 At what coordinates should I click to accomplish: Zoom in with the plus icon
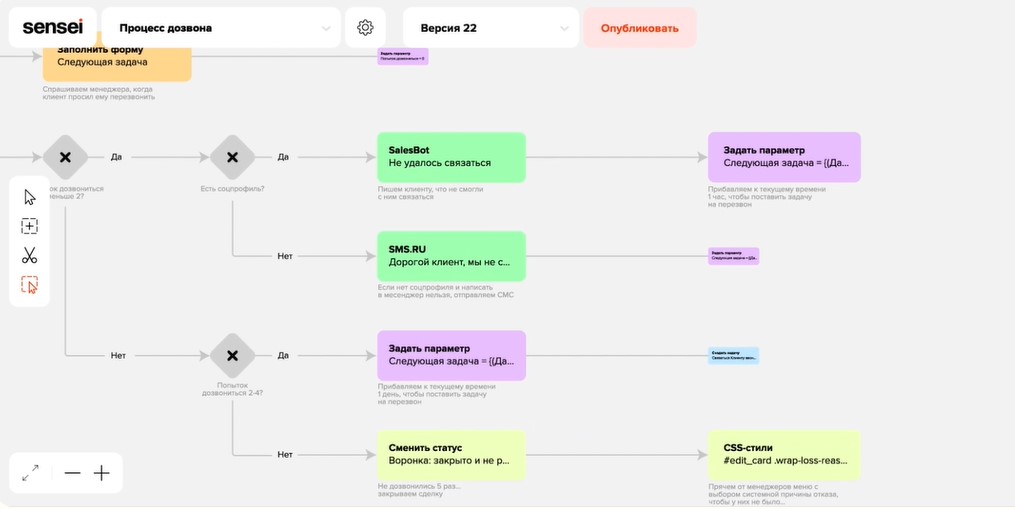[102, 473]
